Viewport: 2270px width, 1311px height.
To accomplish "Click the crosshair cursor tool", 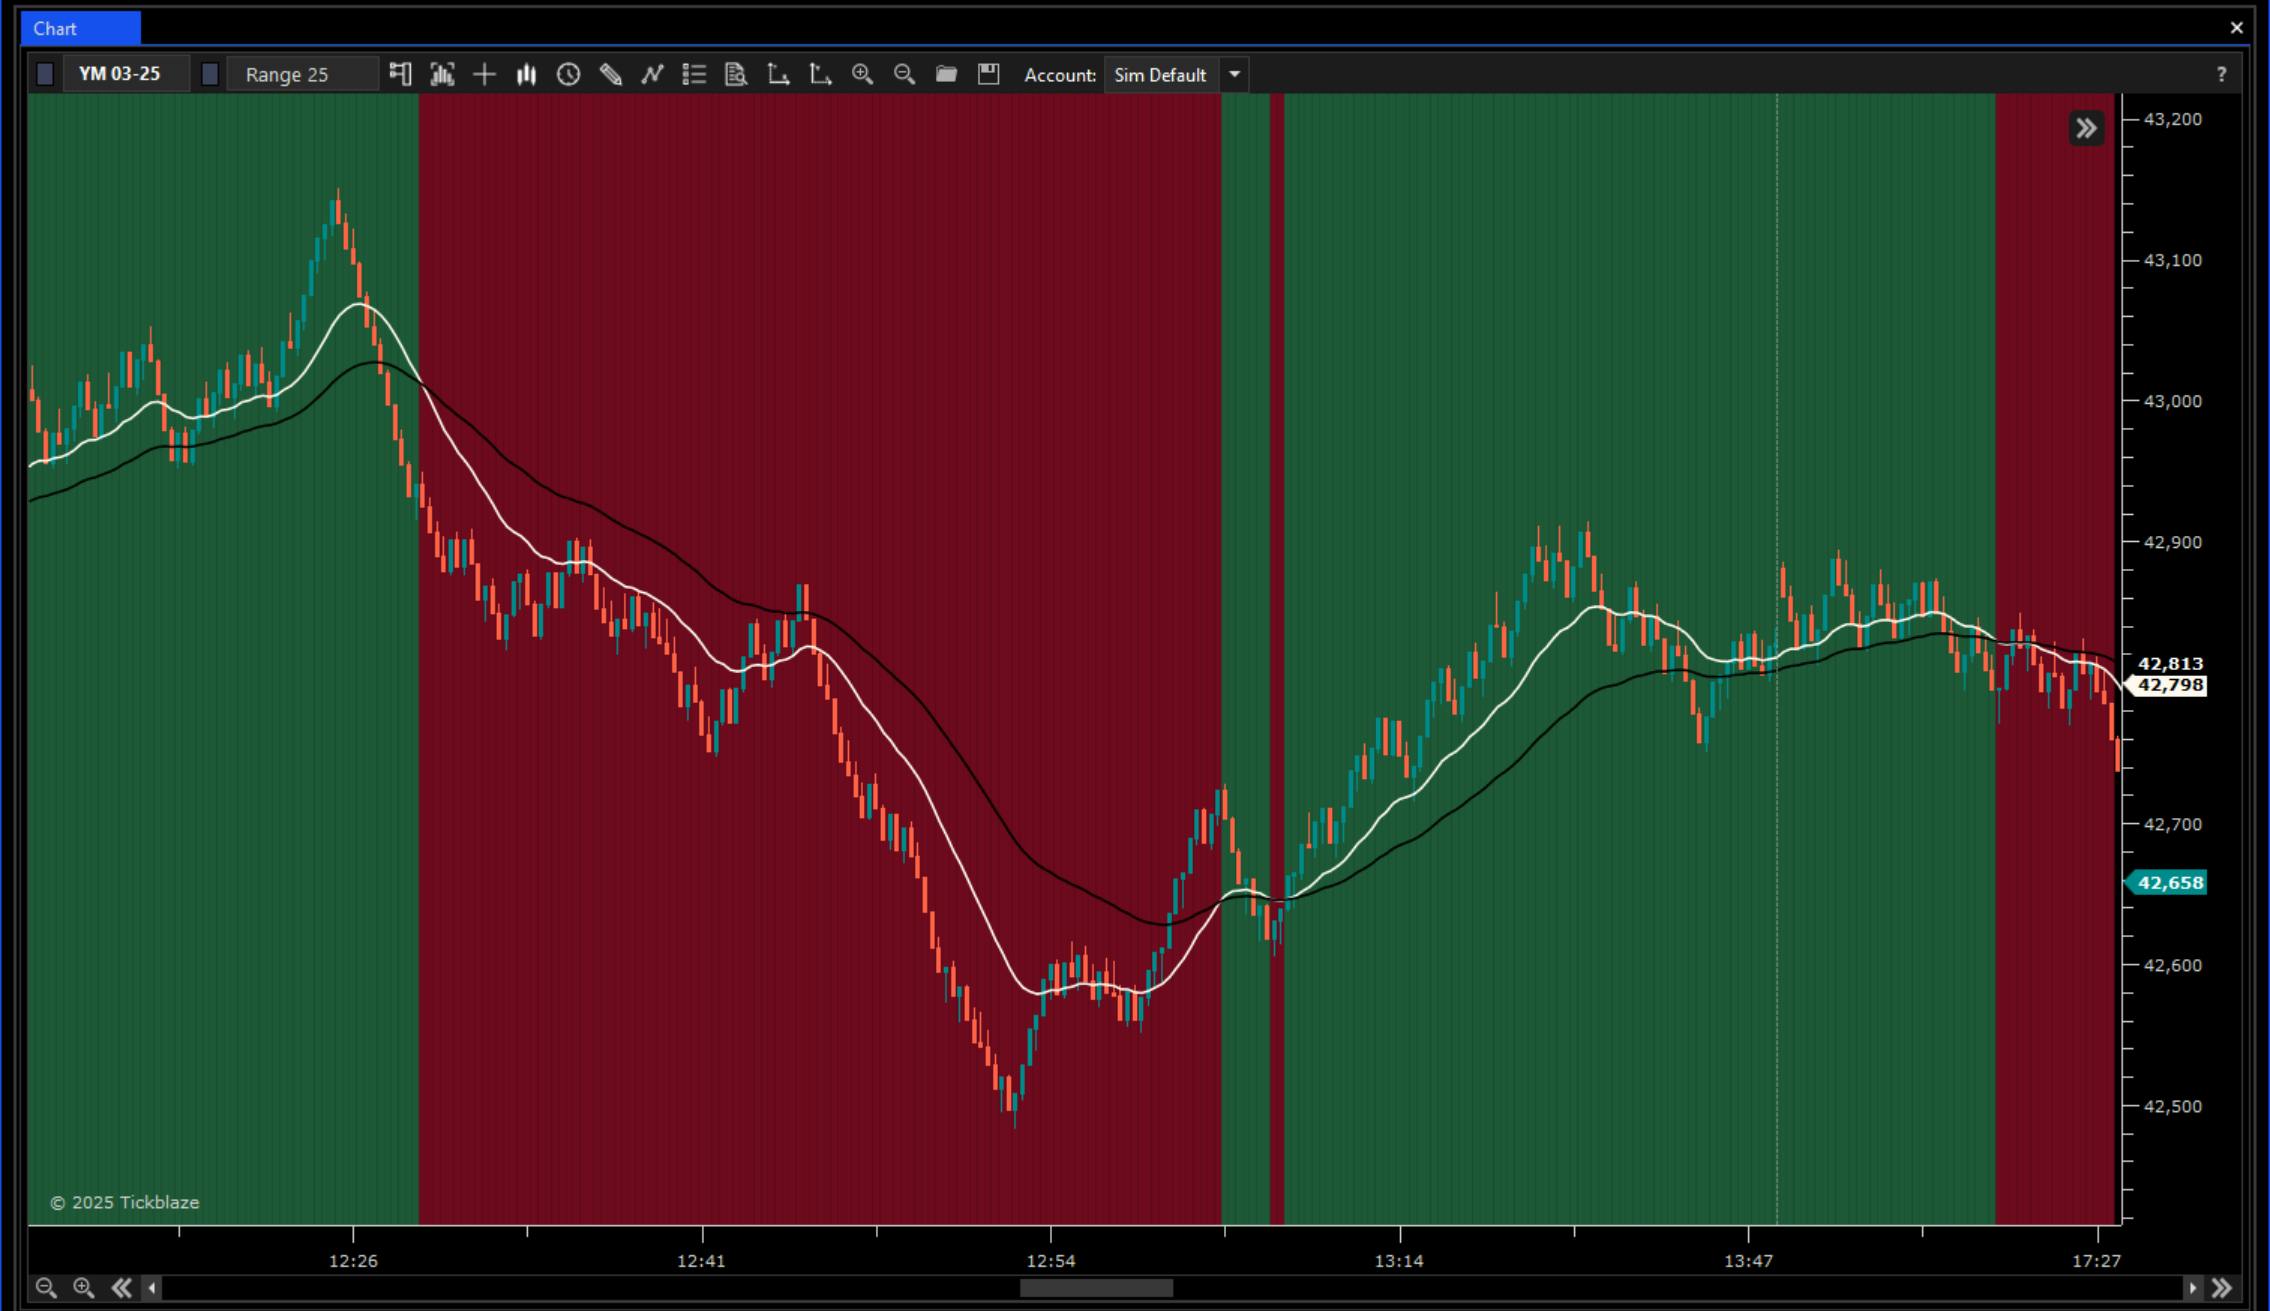I will pos(484,74).
